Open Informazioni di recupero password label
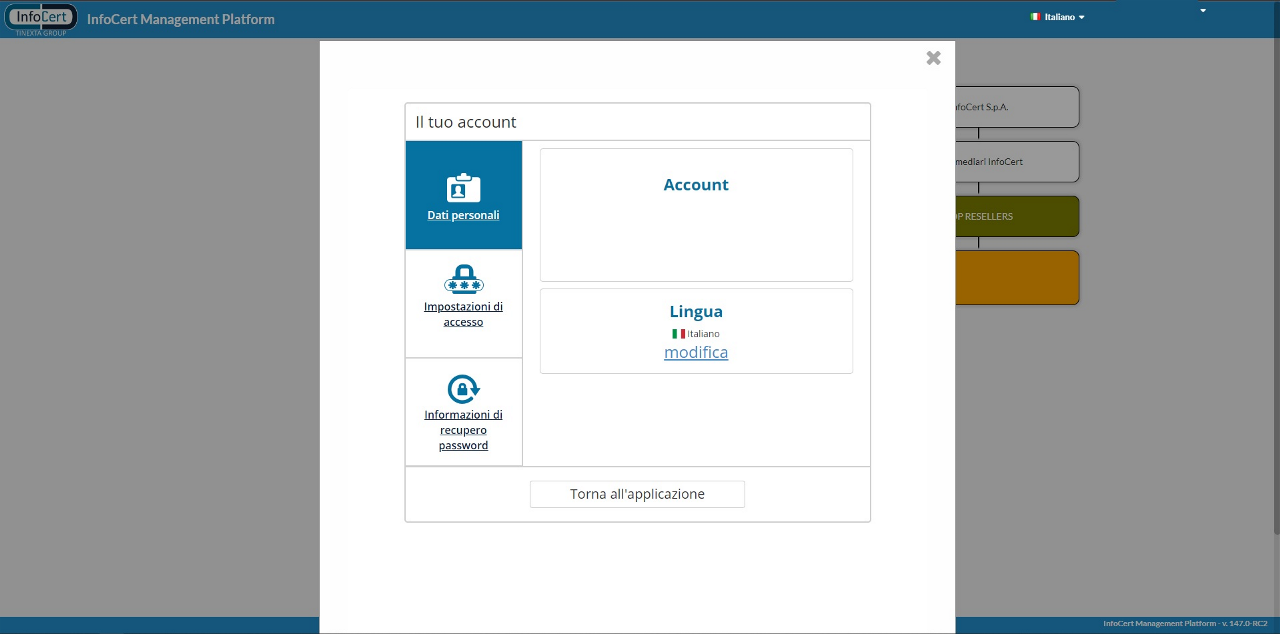Viewport: 1280px width, 634px height. coord(463,430)
